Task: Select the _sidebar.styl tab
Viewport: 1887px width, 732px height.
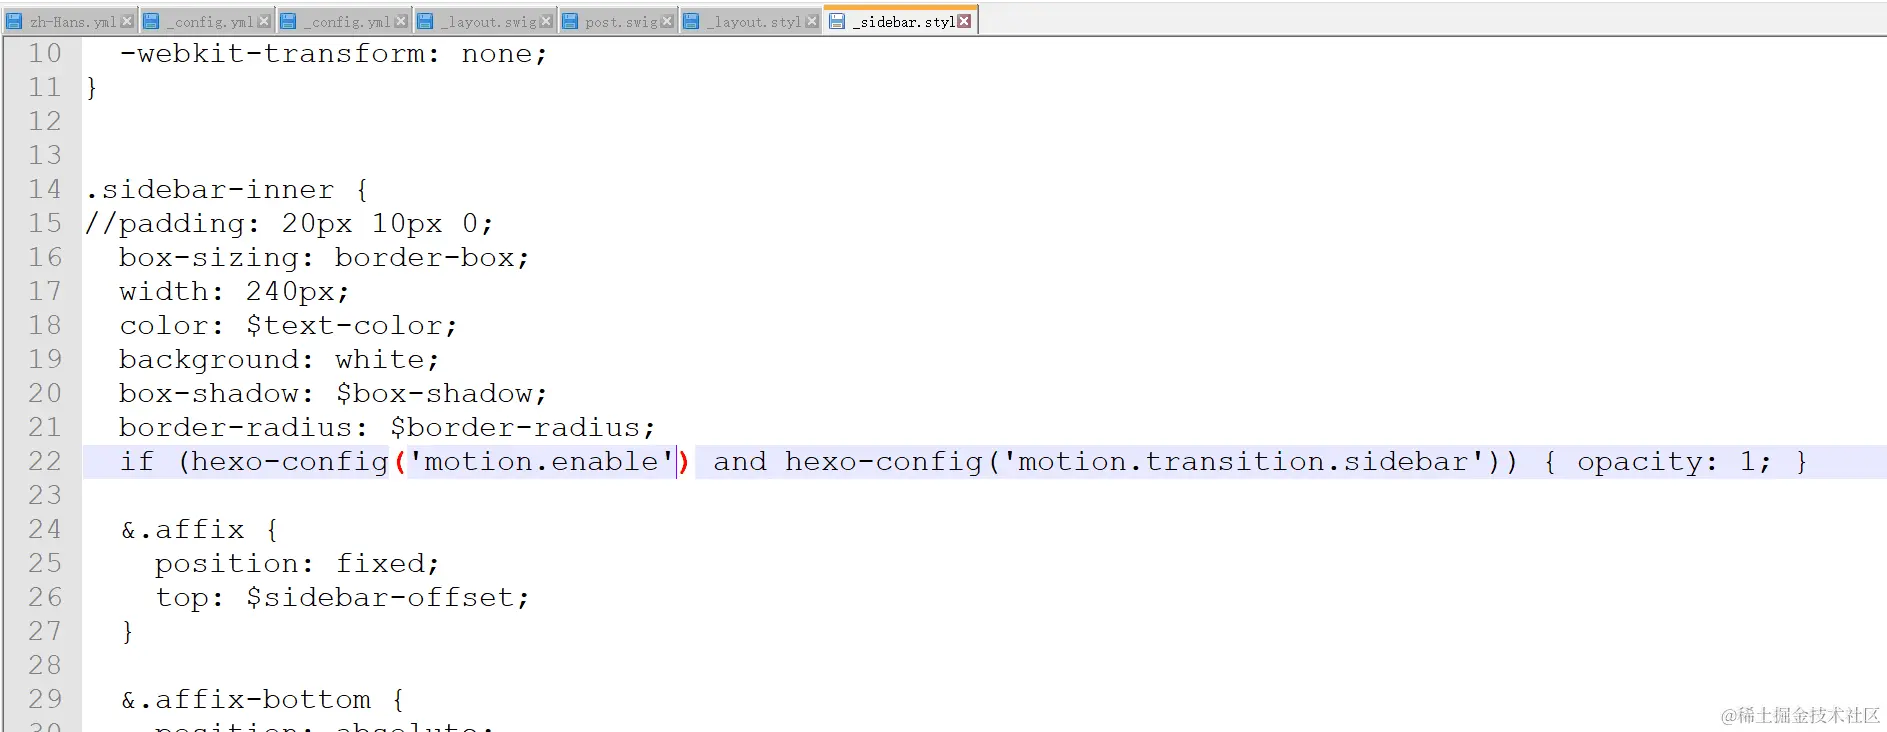Action: [x=900, y=21]
